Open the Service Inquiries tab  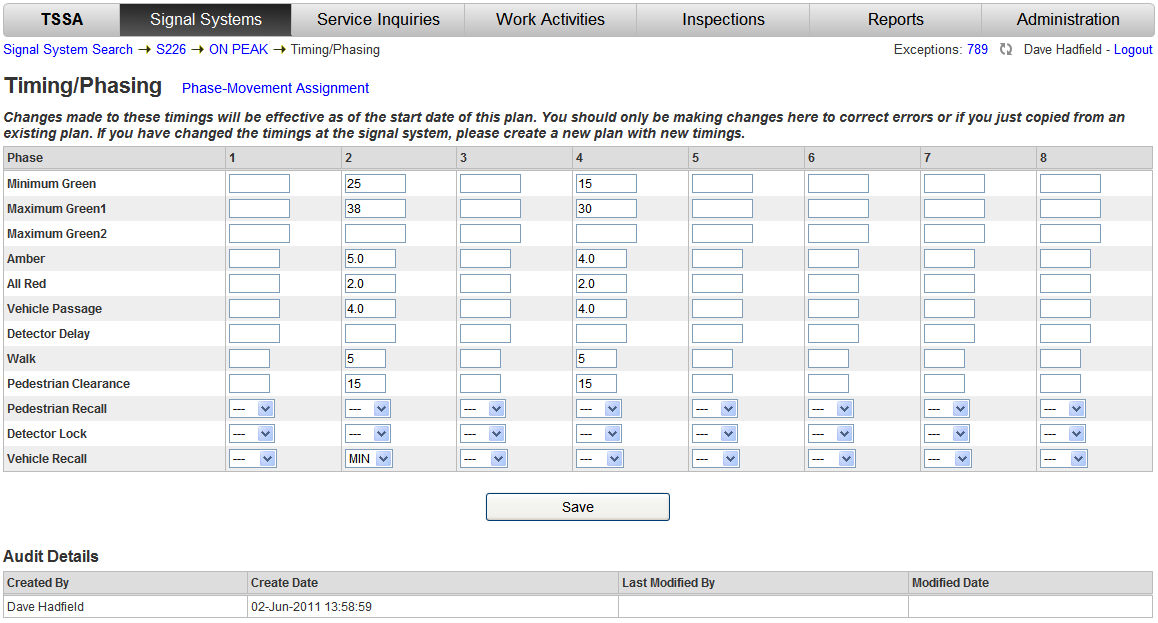click(x=378, y=19)
